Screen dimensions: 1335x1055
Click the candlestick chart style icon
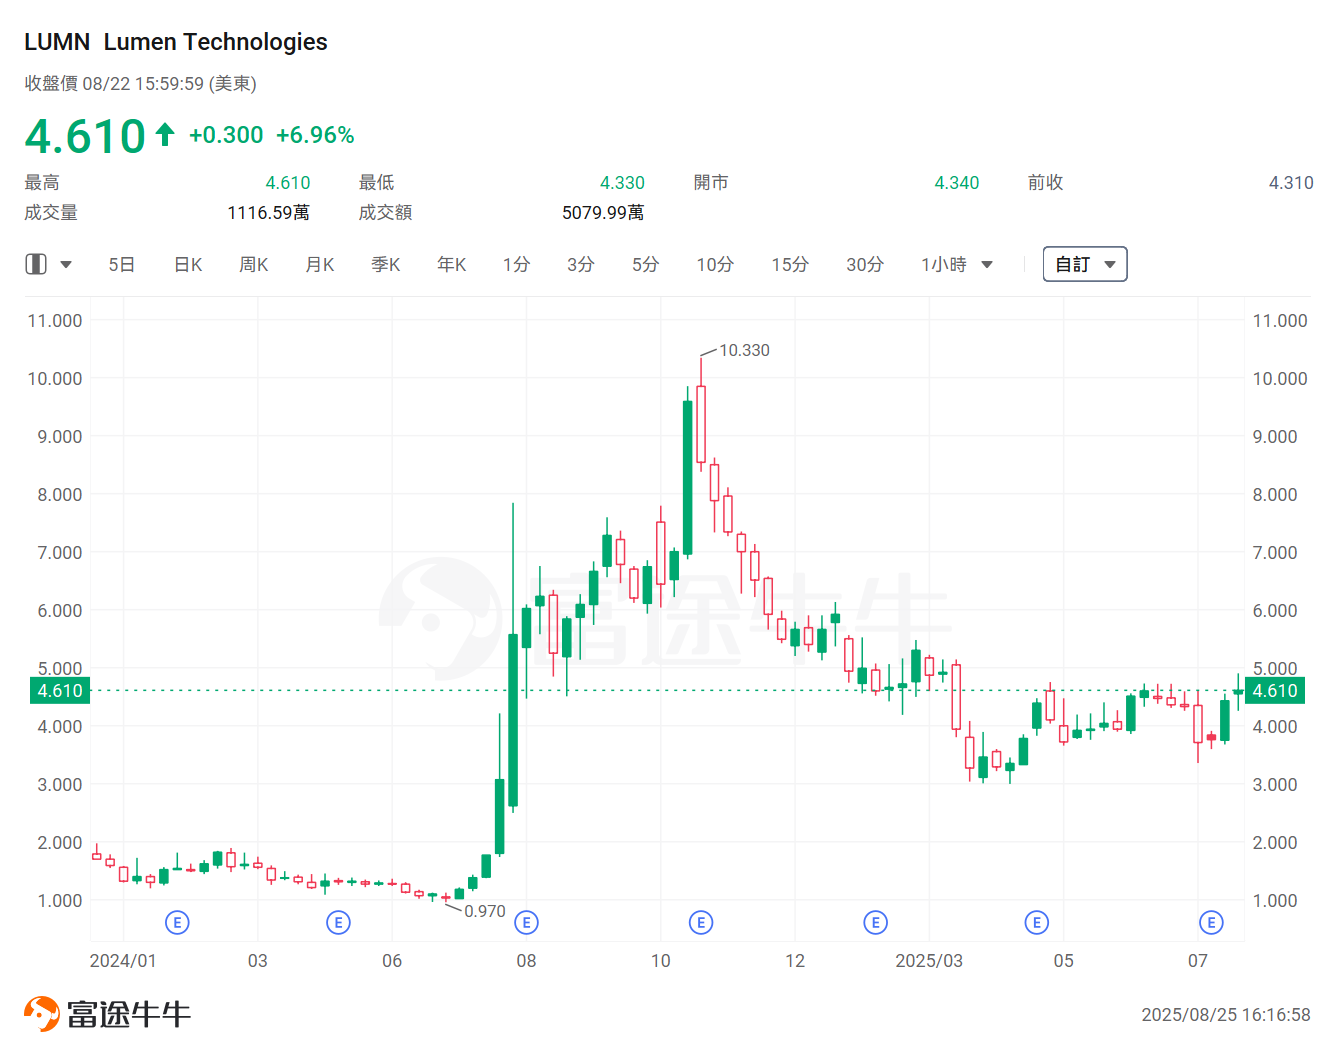[37, 263]
